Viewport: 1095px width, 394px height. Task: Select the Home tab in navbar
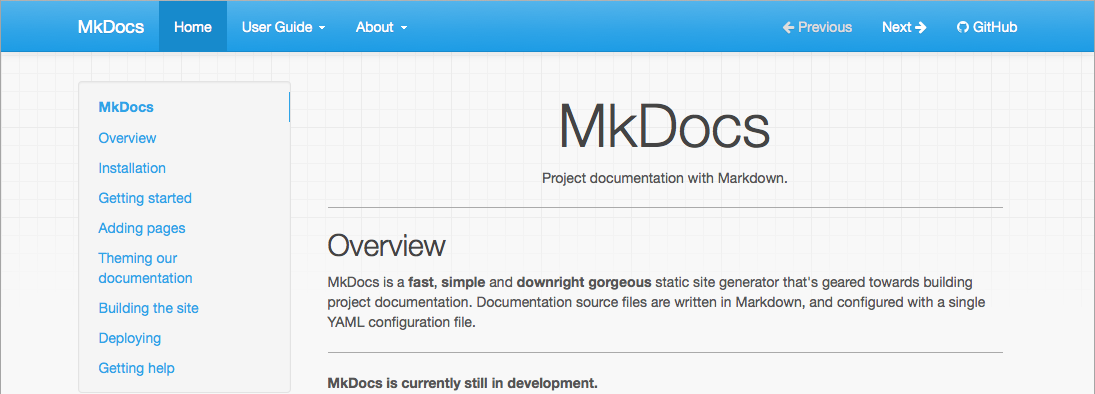click(193, 27)
